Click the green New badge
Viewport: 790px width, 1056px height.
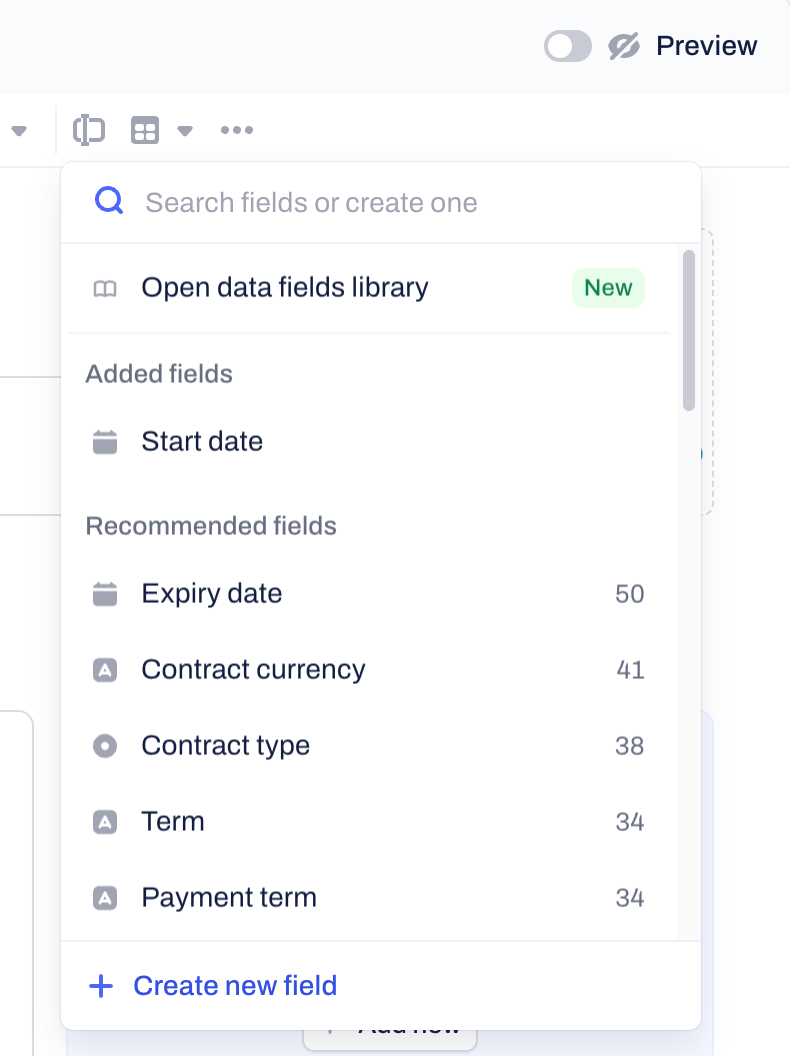point(608,288)
